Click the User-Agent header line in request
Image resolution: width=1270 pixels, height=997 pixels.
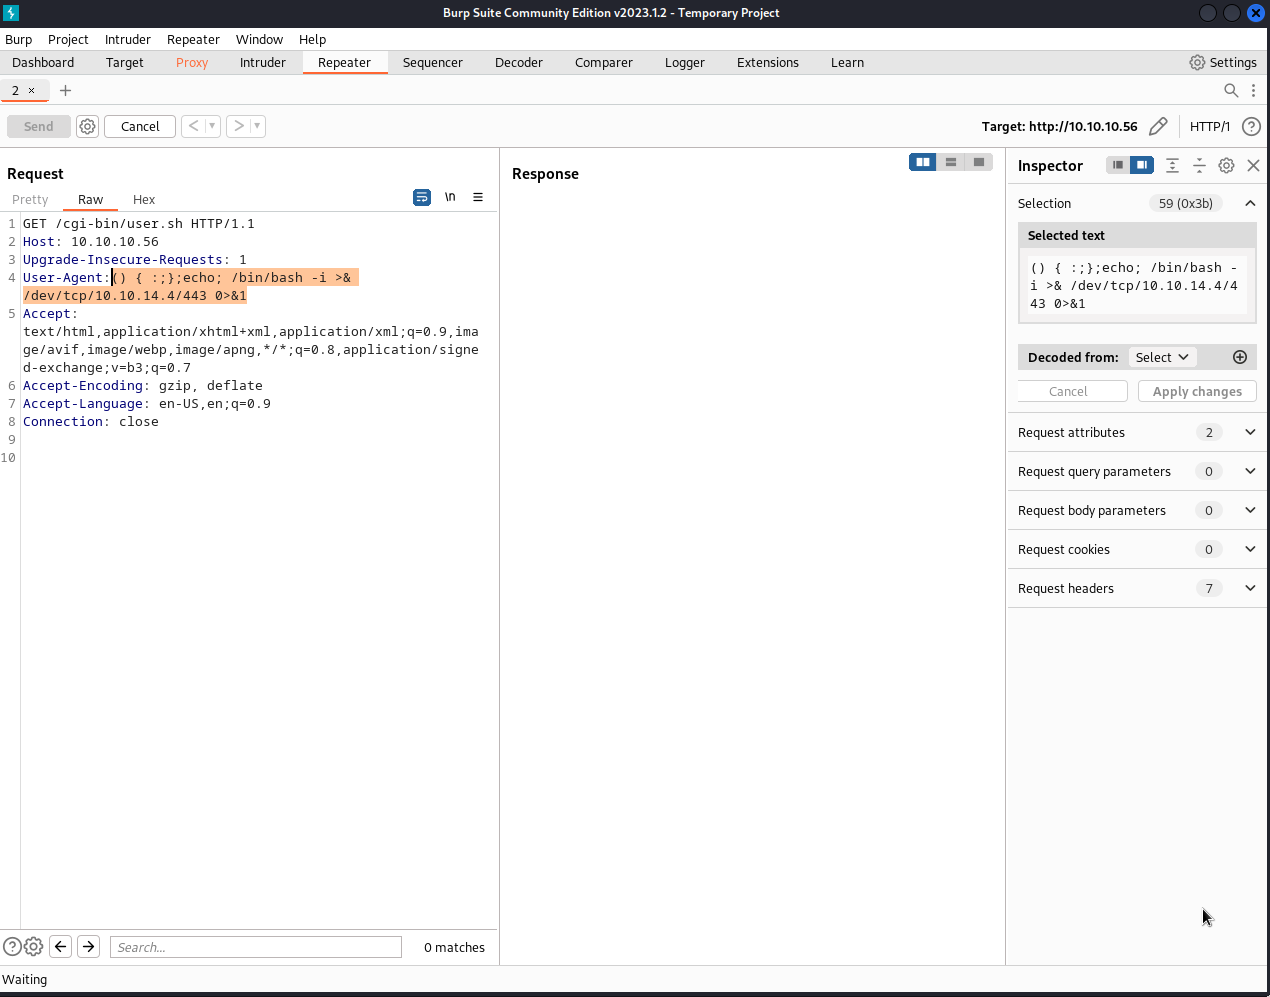[190, 286]
